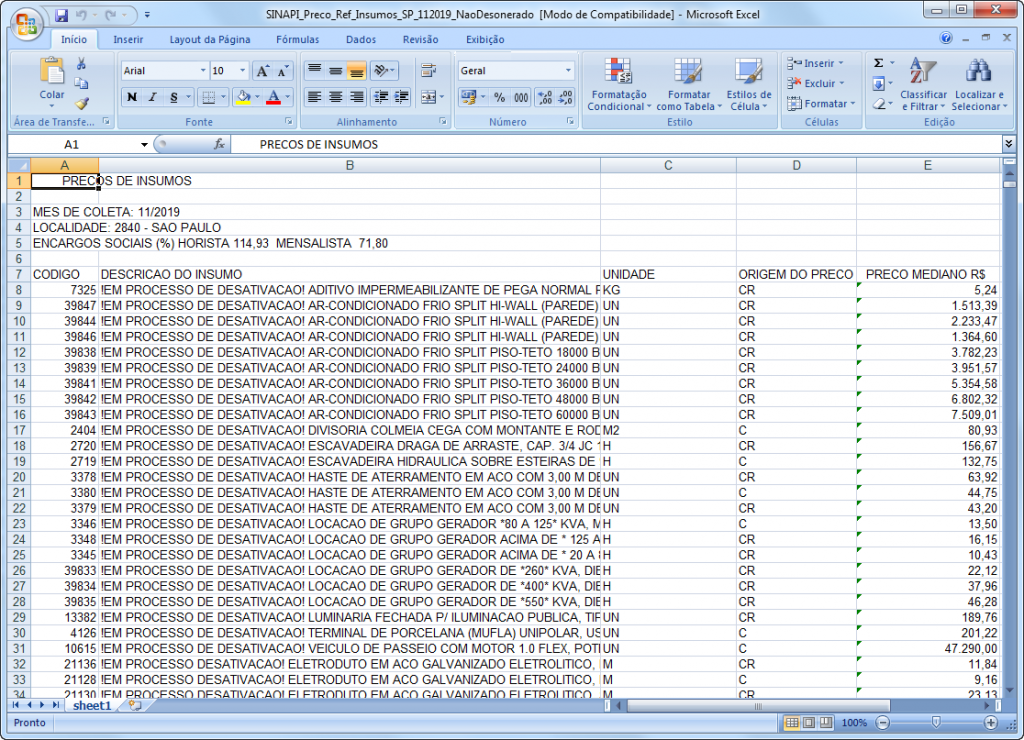Open Formatar cells menu
Screen dimensions: 1024x740
point(820,104)
